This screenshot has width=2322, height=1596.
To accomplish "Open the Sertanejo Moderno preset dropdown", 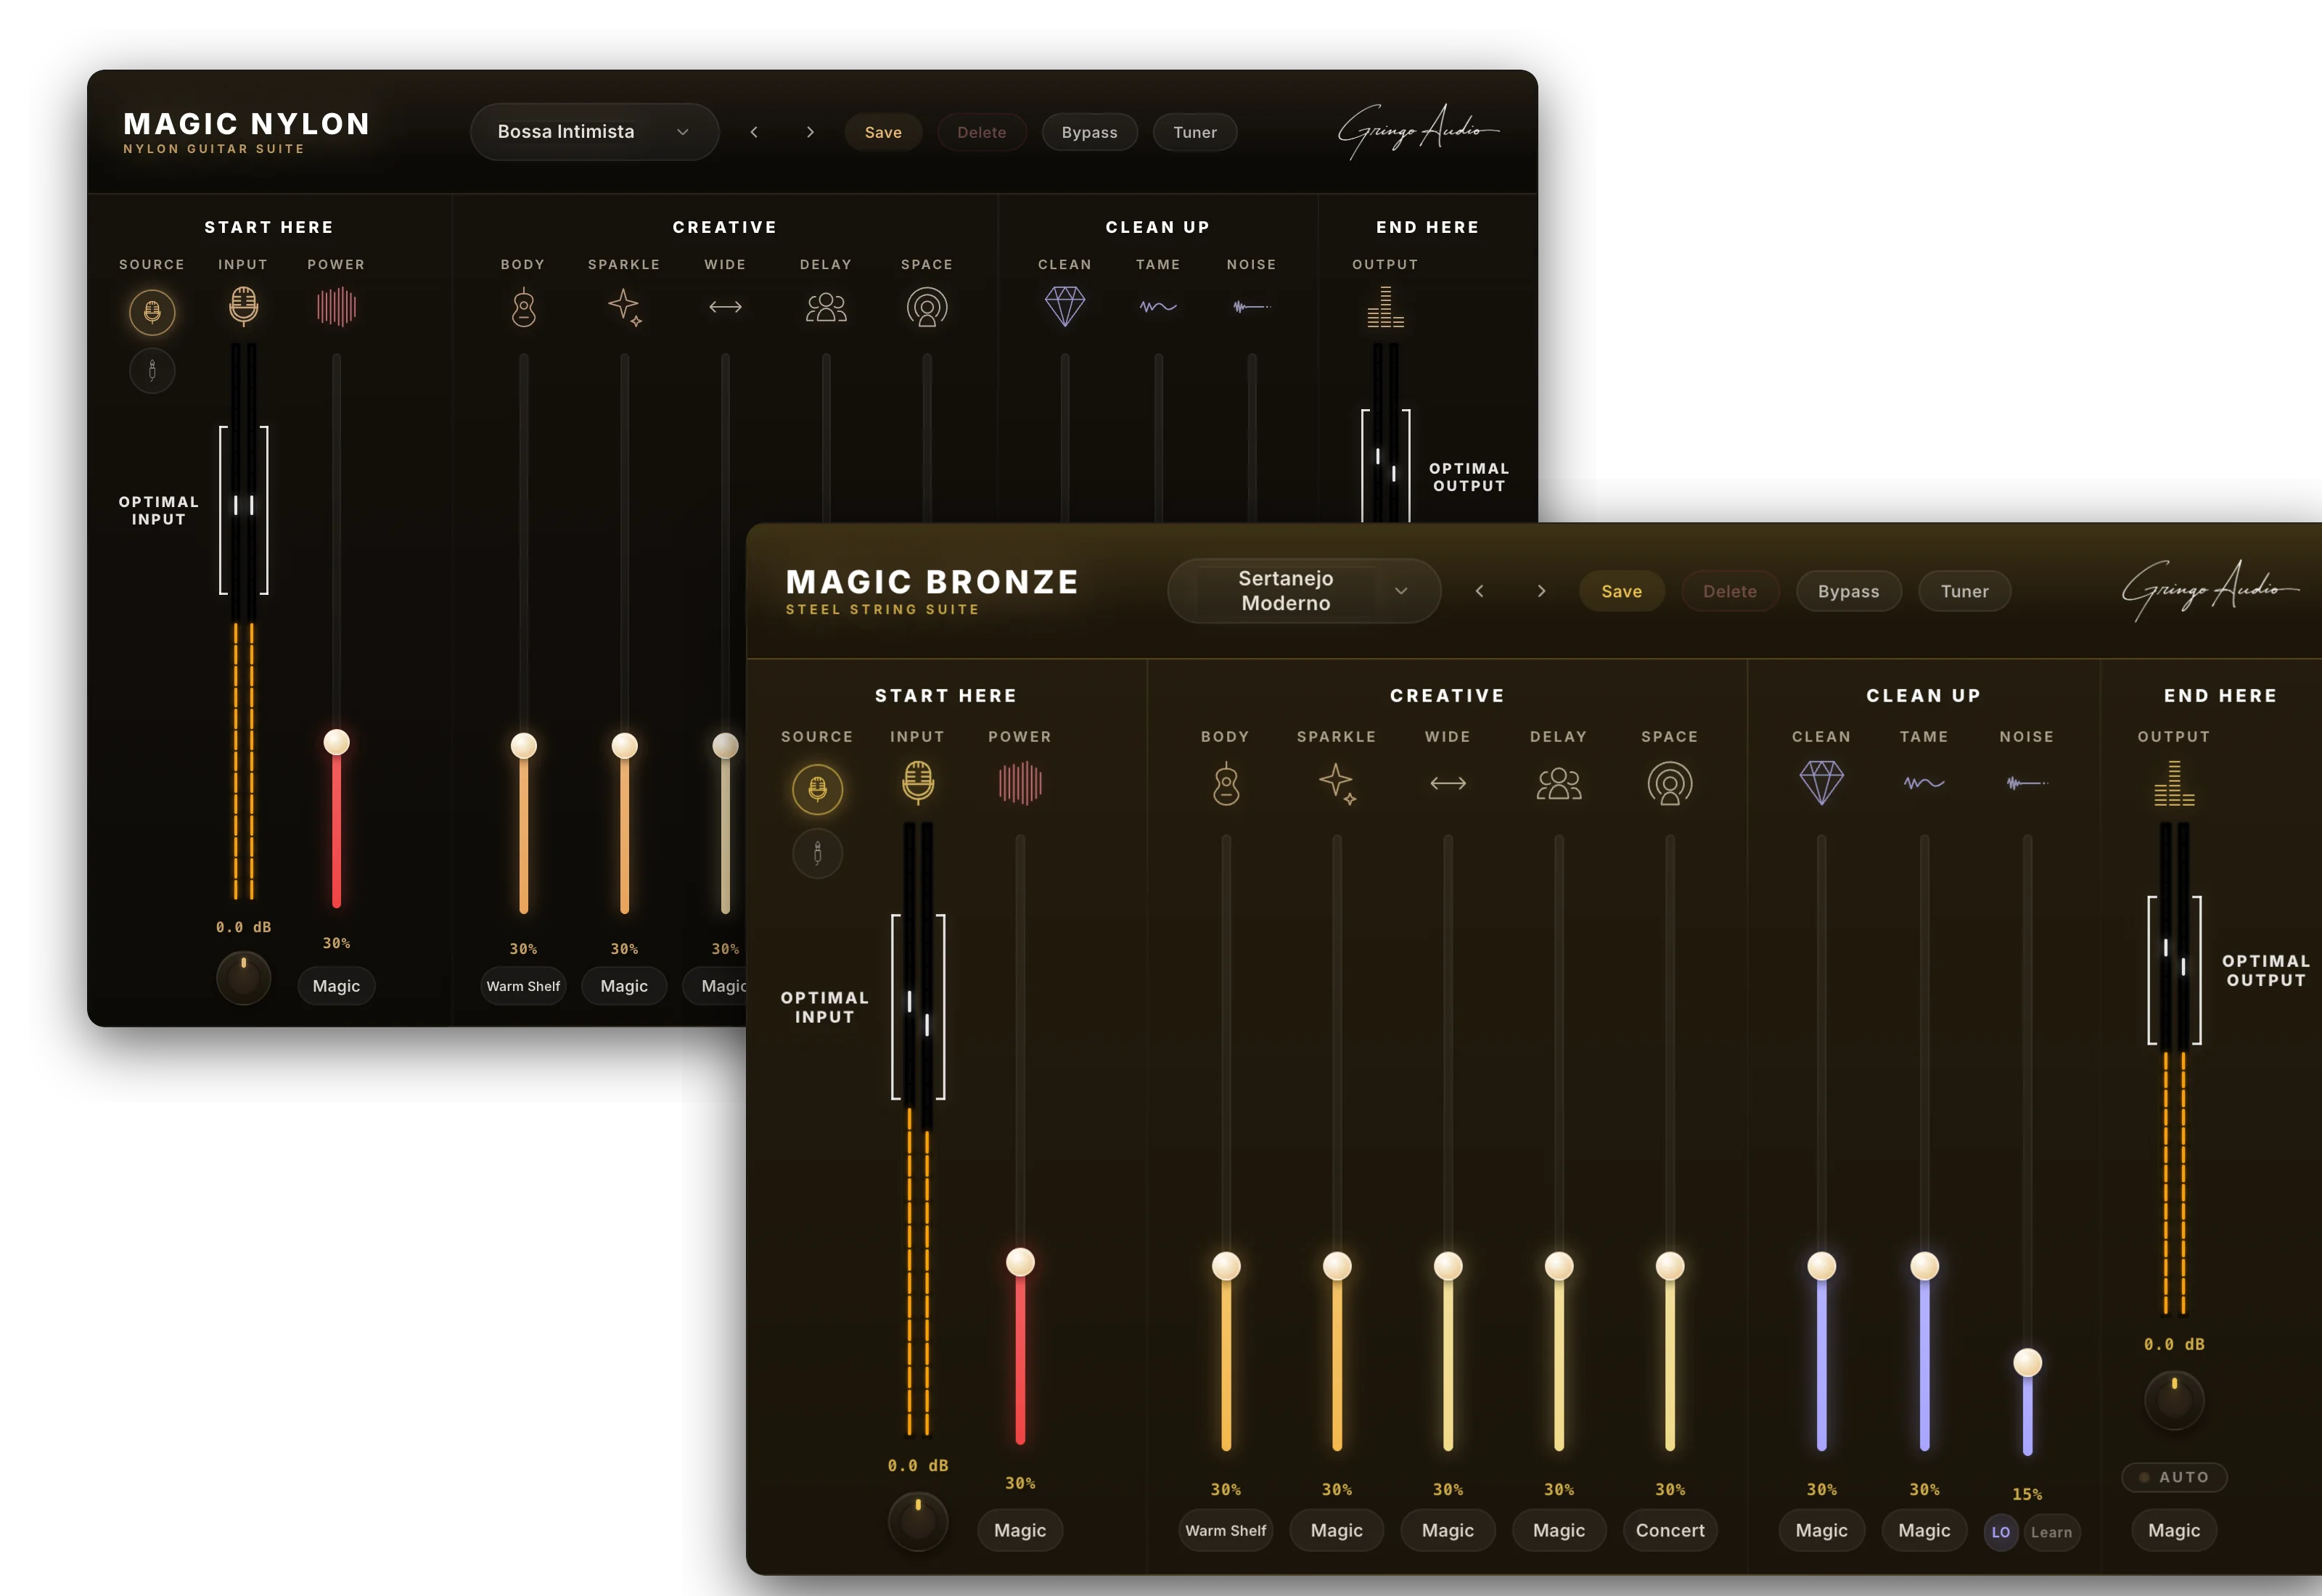I will (1304, 591).
